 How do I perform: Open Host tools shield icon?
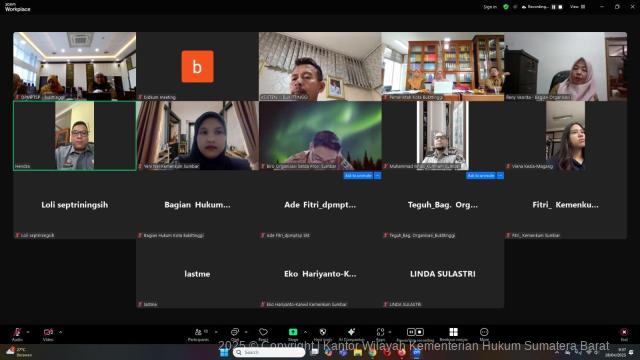pos(322,334)
